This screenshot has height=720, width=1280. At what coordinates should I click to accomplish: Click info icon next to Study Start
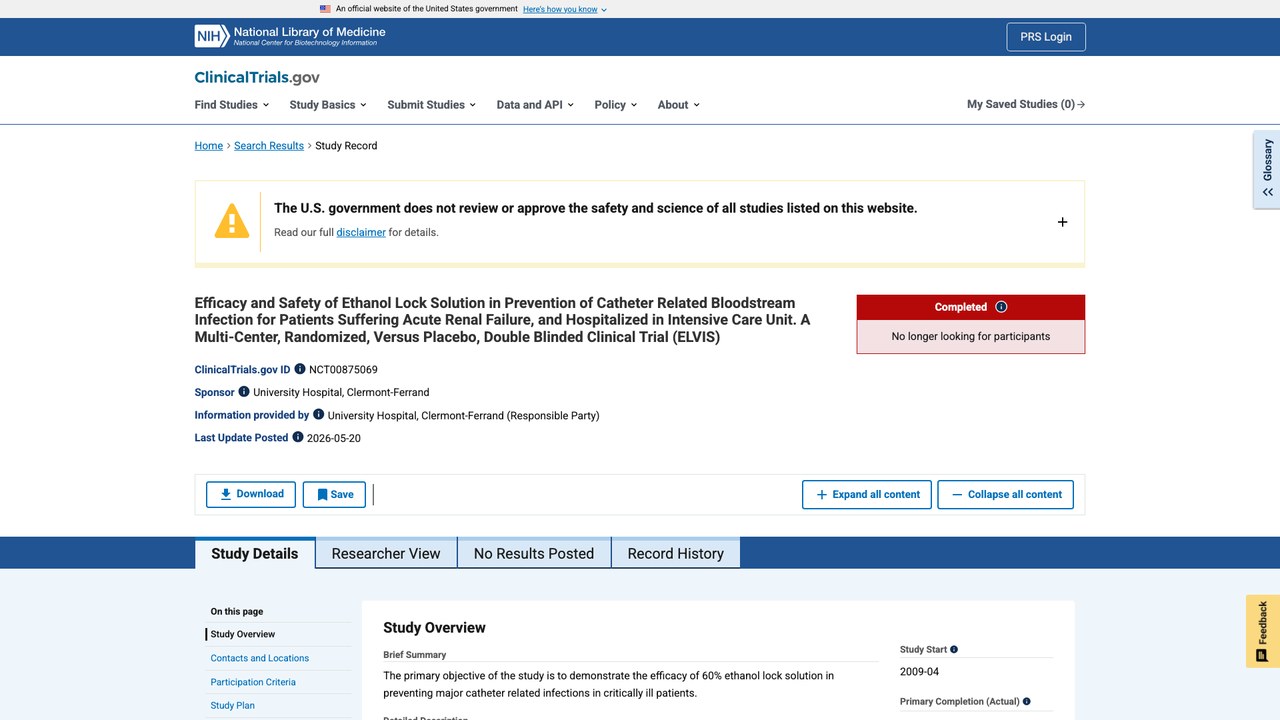tap(954, 650)
